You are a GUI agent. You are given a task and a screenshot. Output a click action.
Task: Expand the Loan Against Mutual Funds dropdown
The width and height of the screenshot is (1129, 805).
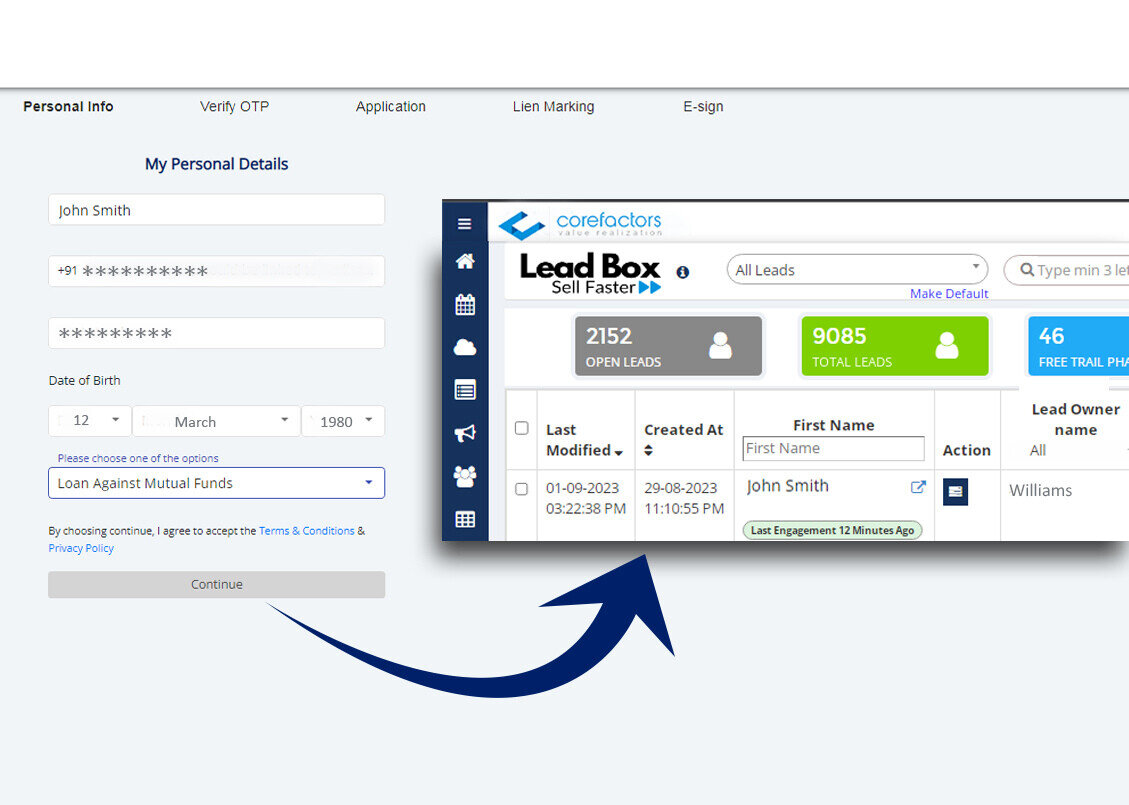point(217,483)
